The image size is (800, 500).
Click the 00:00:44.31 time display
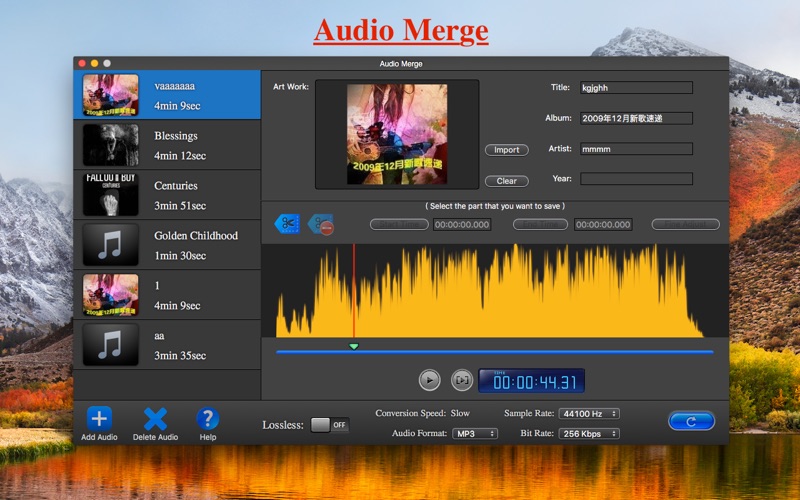(x=531, y=381)
